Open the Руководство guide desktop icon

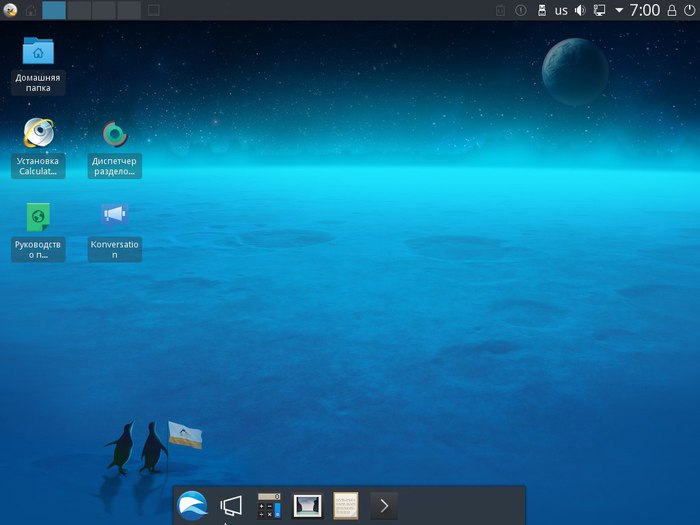38,216
